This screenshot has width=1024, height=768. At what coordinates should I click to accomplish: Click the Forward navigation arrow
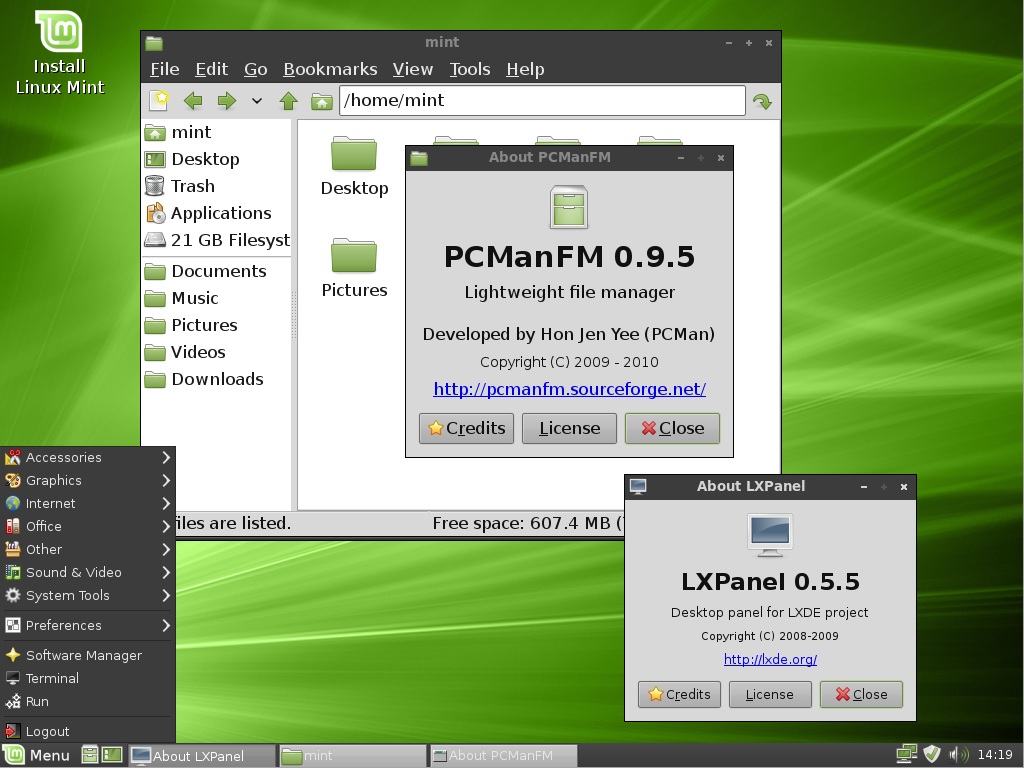click(x=226, y=100)
